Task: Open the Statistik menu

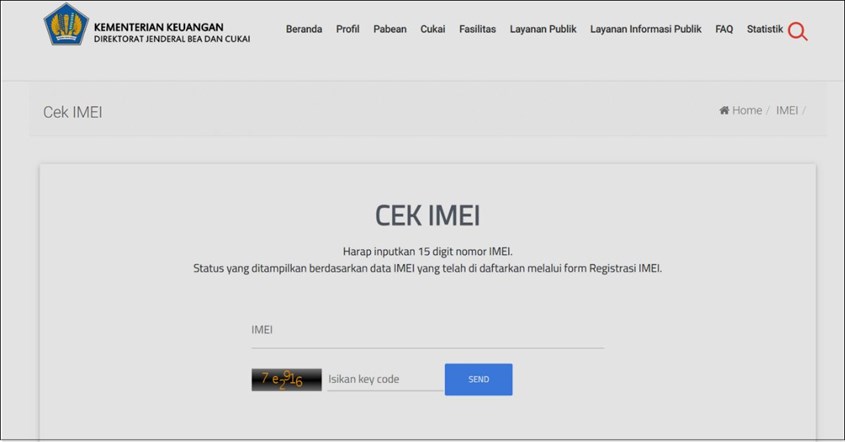Action: (x=765, y=29)
